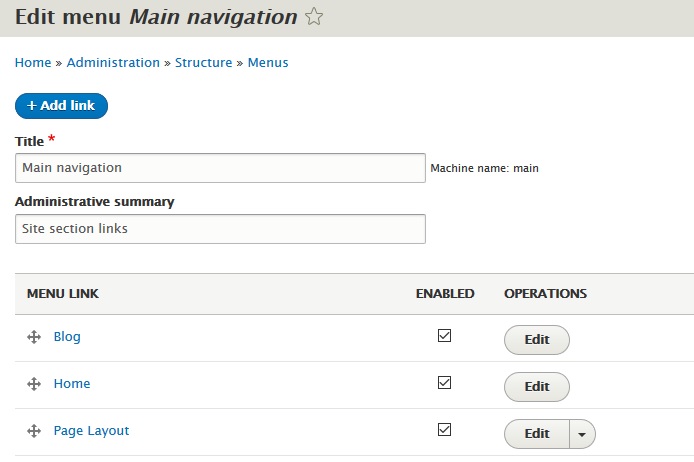Click the Administrative summary input field

221,229
